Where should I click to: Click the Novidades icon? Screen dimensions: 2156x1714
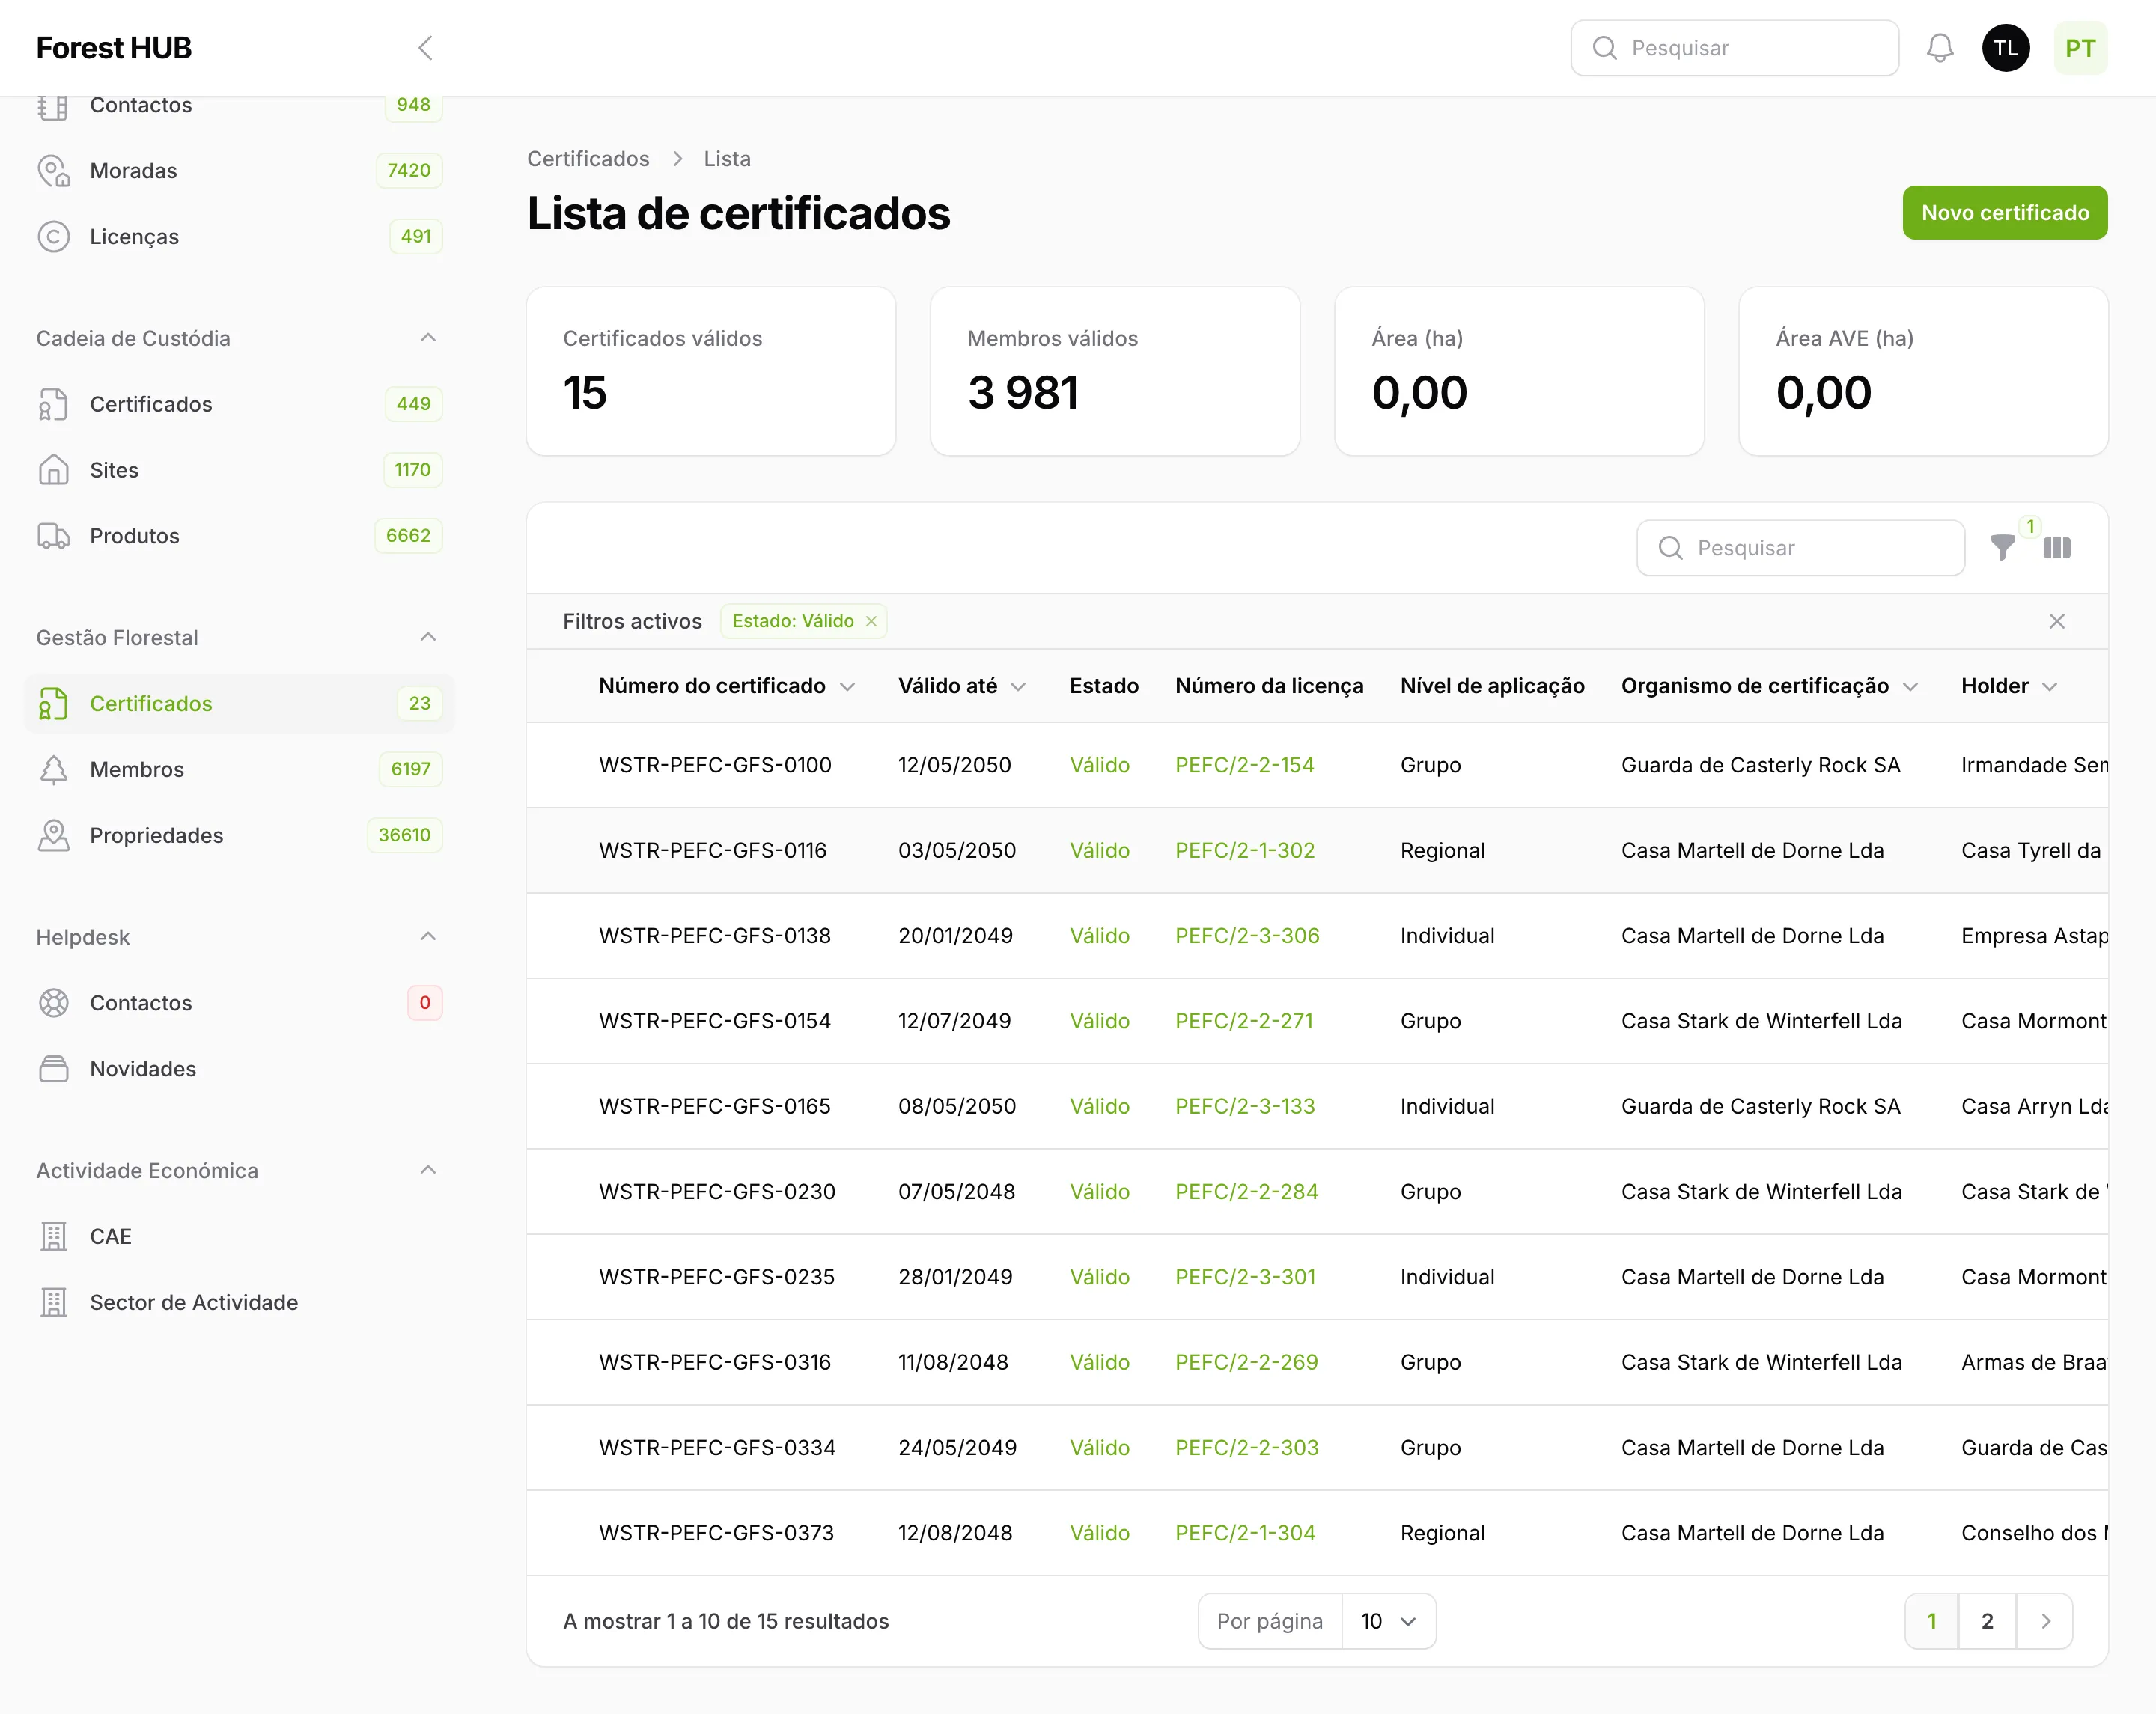54,1069
